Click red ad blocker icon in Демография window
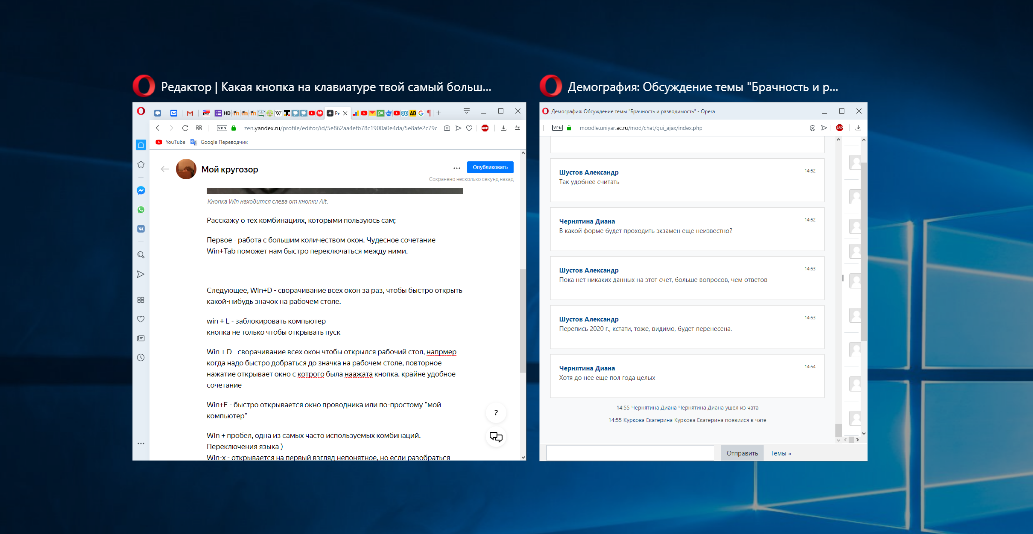 pos(840,128)
